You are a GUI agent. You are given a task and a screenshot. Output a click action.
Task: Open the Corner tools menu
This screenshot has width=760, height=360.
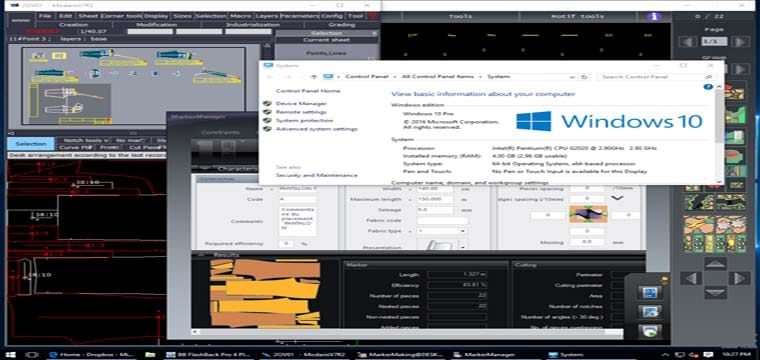[122, 16]
